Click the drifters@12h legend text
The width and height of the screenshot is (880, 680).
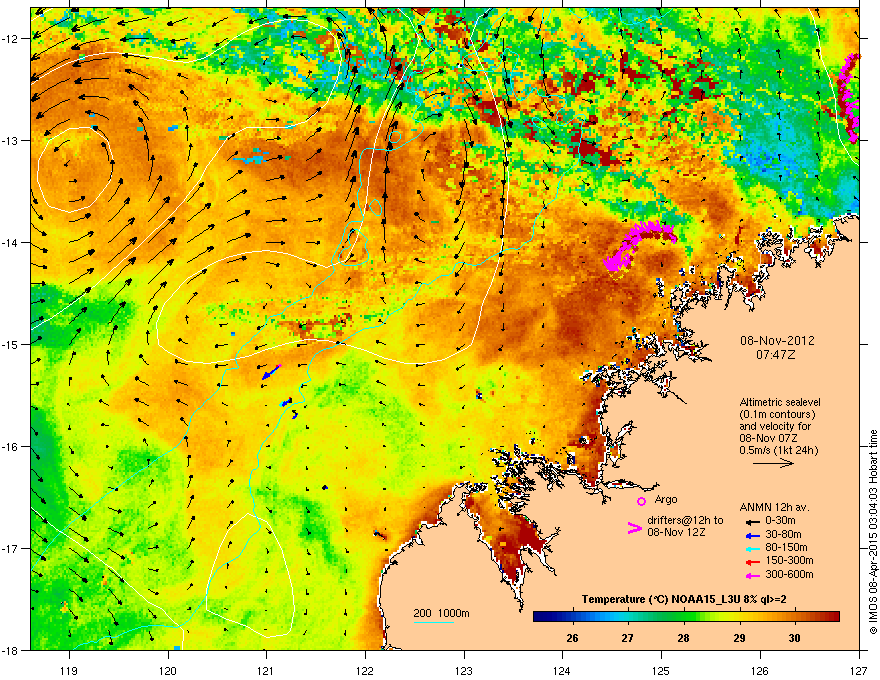(685, 526)
